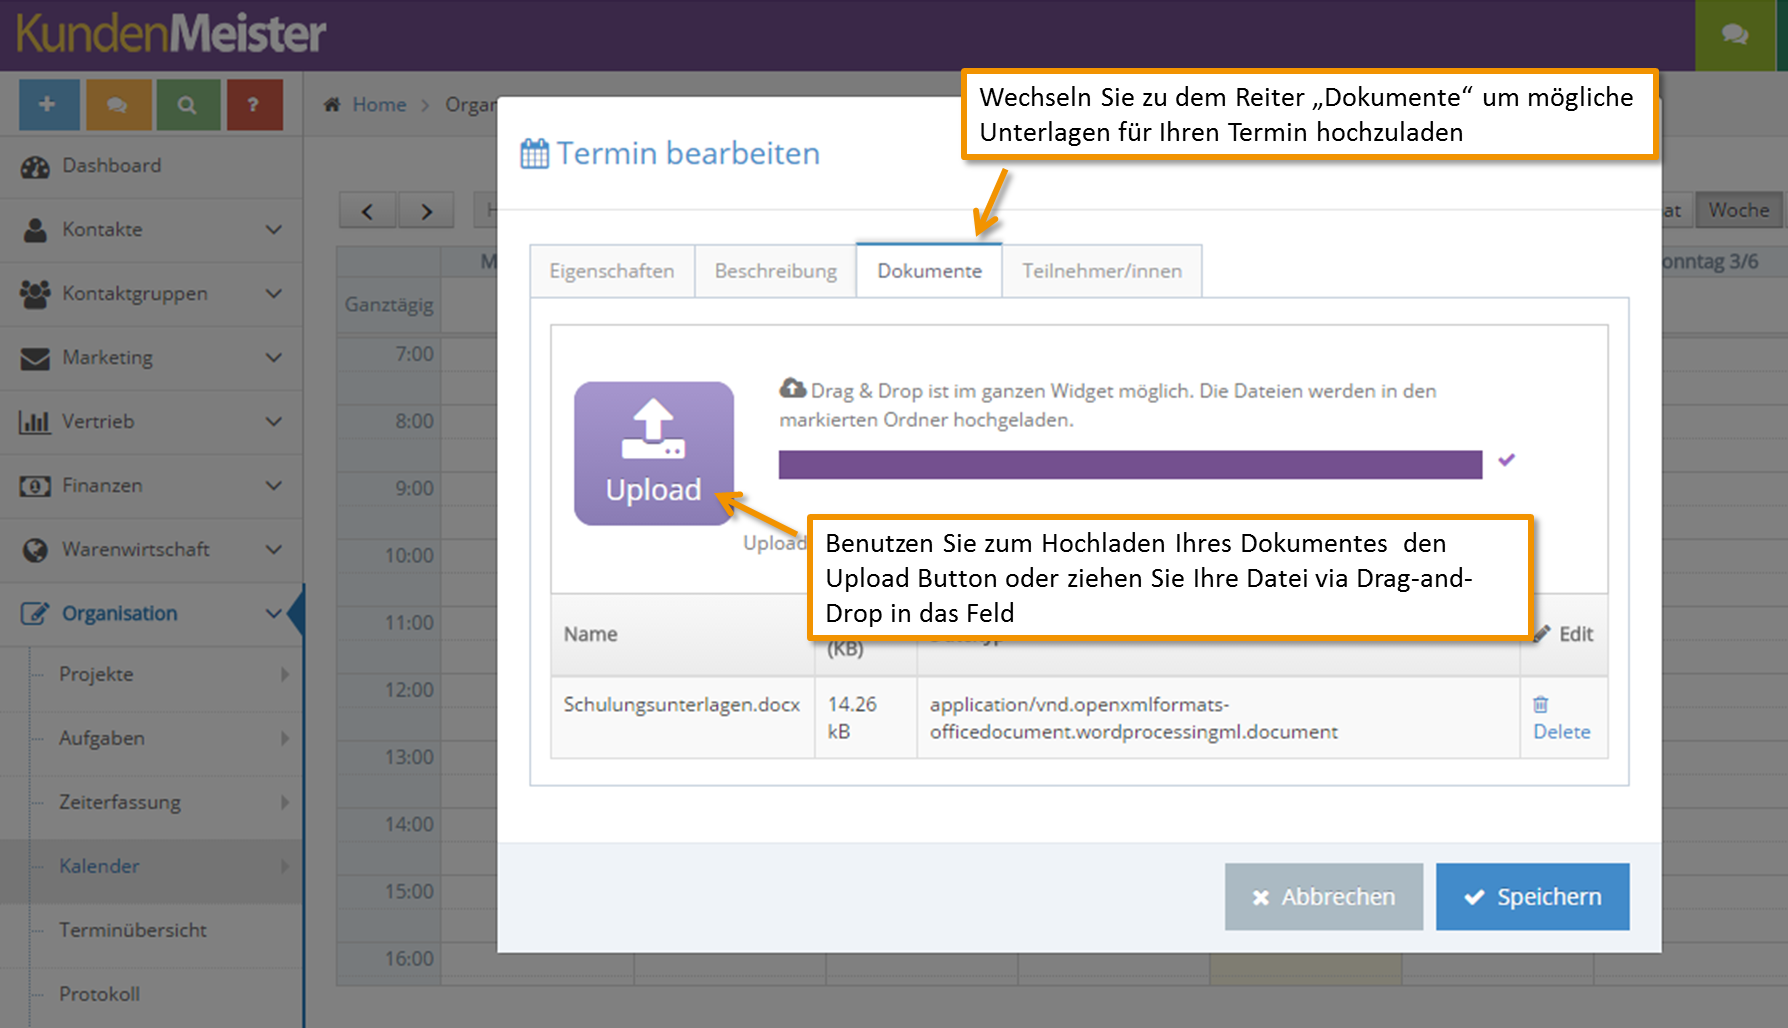Open the orange chat messages icon
The image size is (1788, 1028).
(x=118, y=105)
